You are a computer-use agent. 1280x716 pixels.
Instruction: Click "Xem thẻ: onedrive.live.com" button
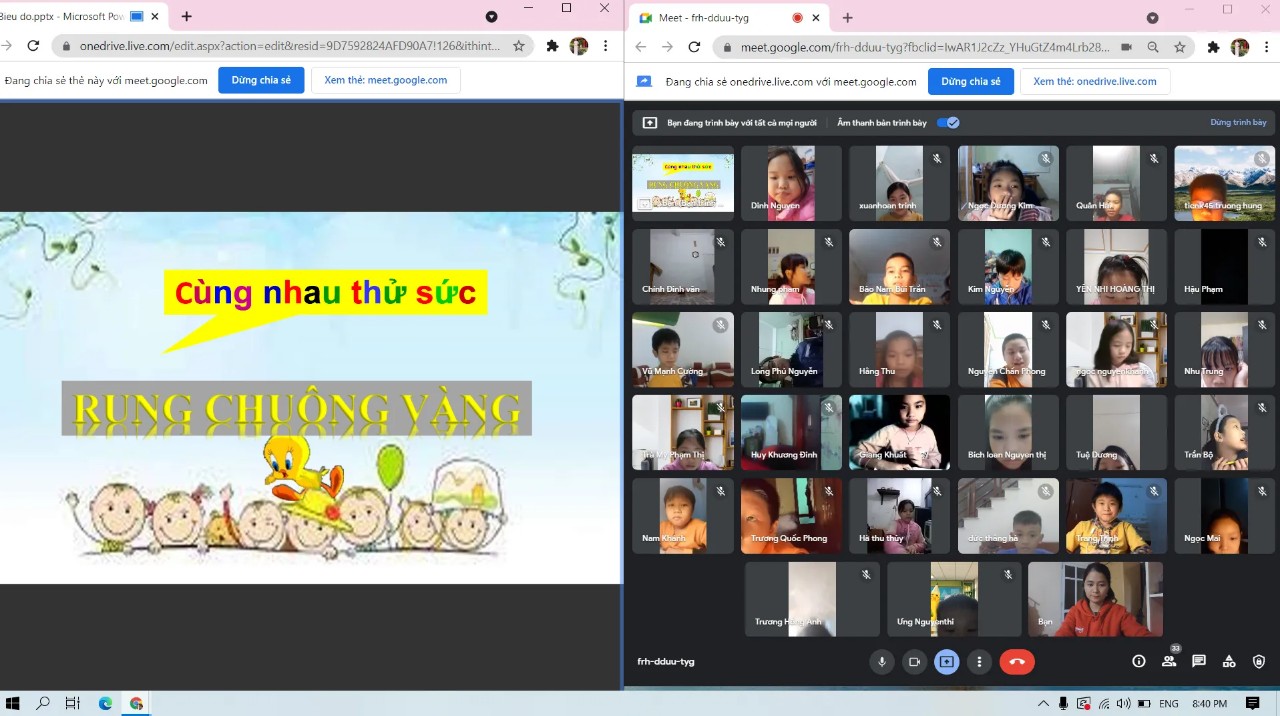pyautogui.click(x=1094, y=81)
